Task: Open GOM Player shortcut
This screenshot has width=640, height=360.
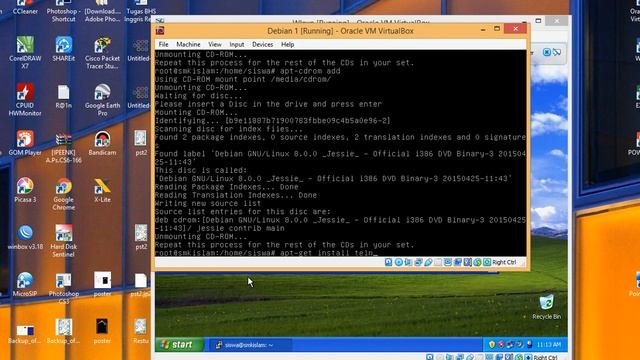Action: click(x=25, y=144)
